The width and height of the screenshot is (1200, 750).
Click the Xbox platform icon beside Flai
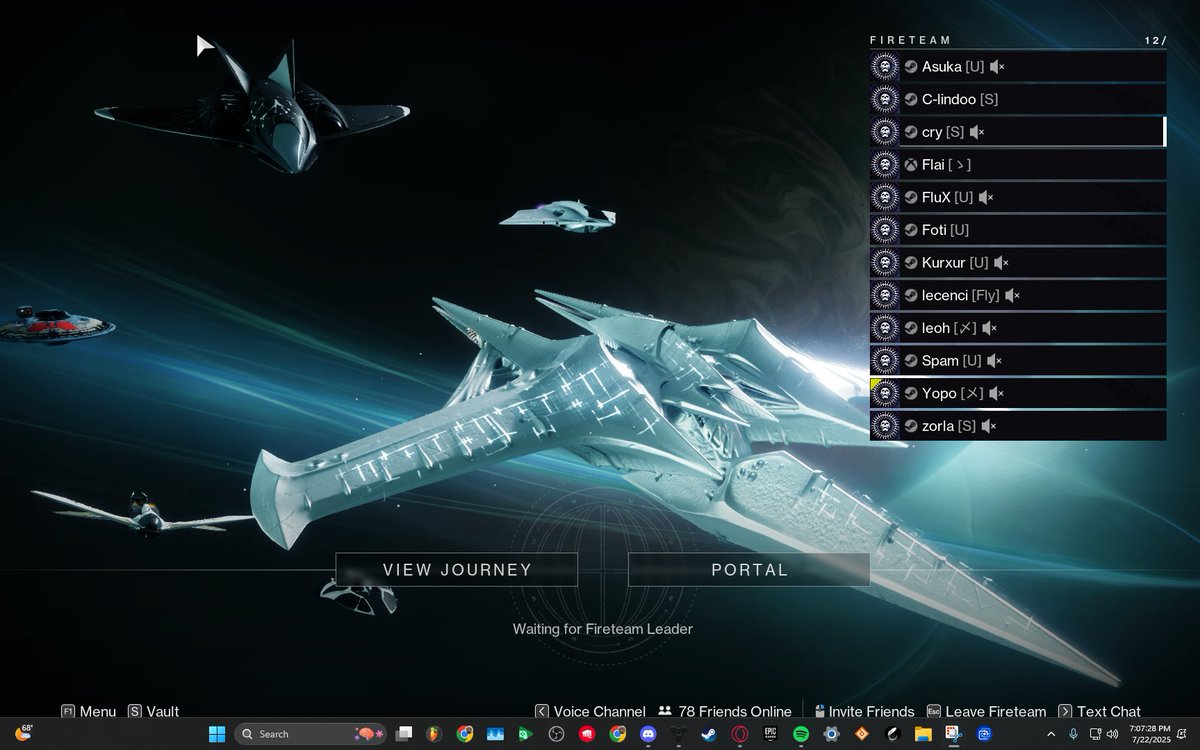click(911, 164)
